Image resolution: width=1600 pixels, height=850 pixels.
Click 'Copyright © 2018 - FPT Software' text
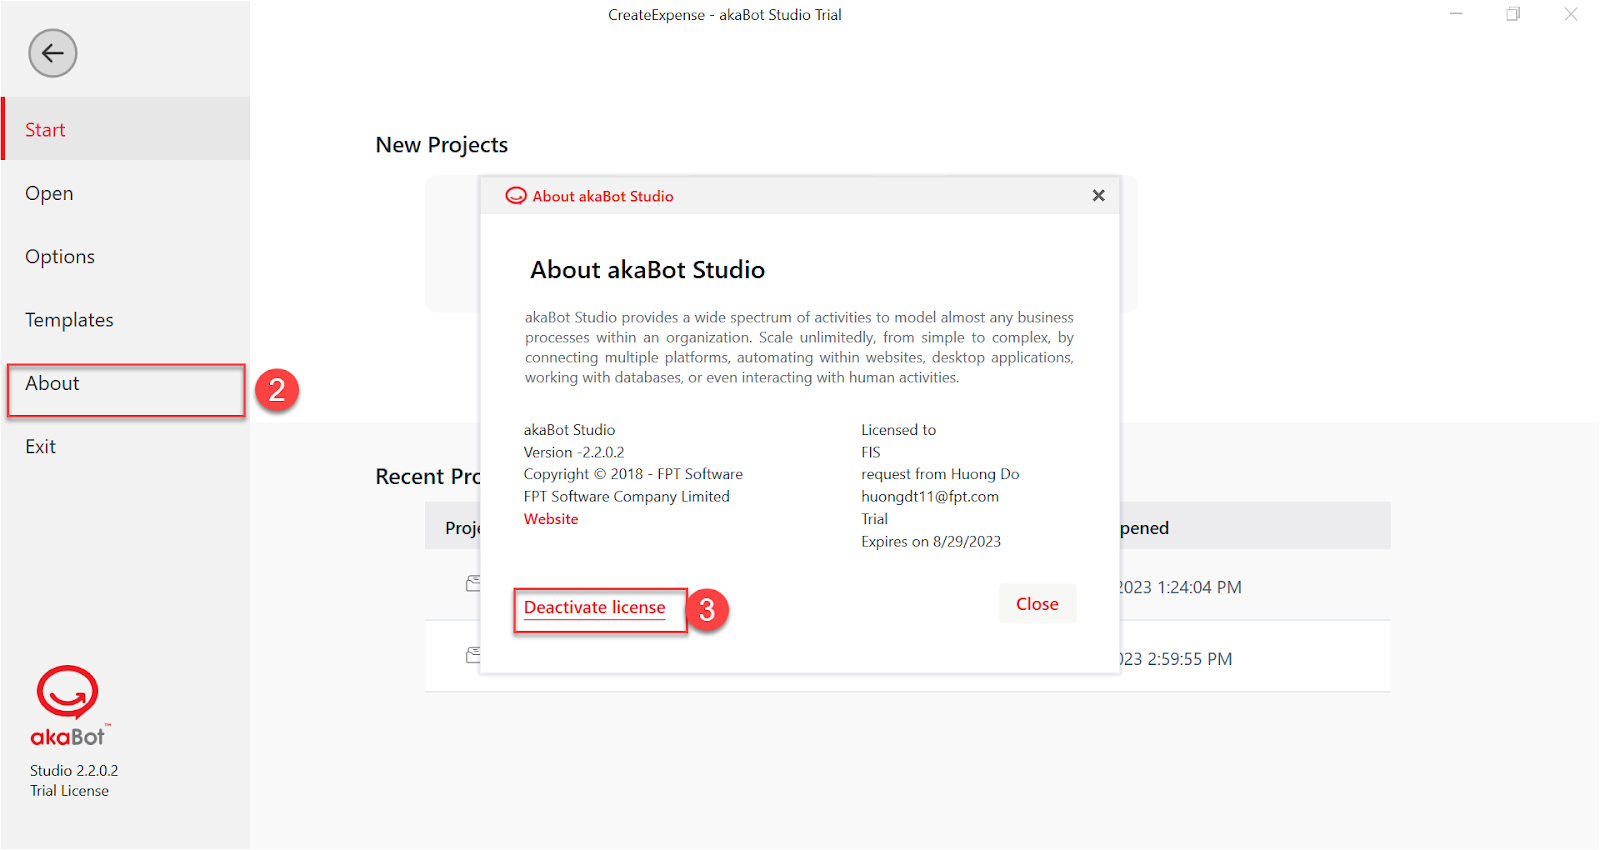(633, 474)
